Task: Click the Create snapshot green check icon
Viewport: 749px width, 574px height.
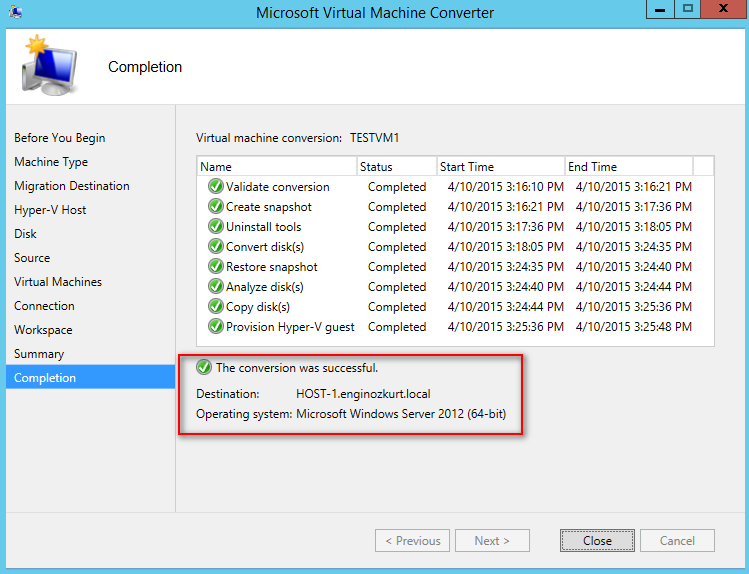Action: (x=215, y=206)
